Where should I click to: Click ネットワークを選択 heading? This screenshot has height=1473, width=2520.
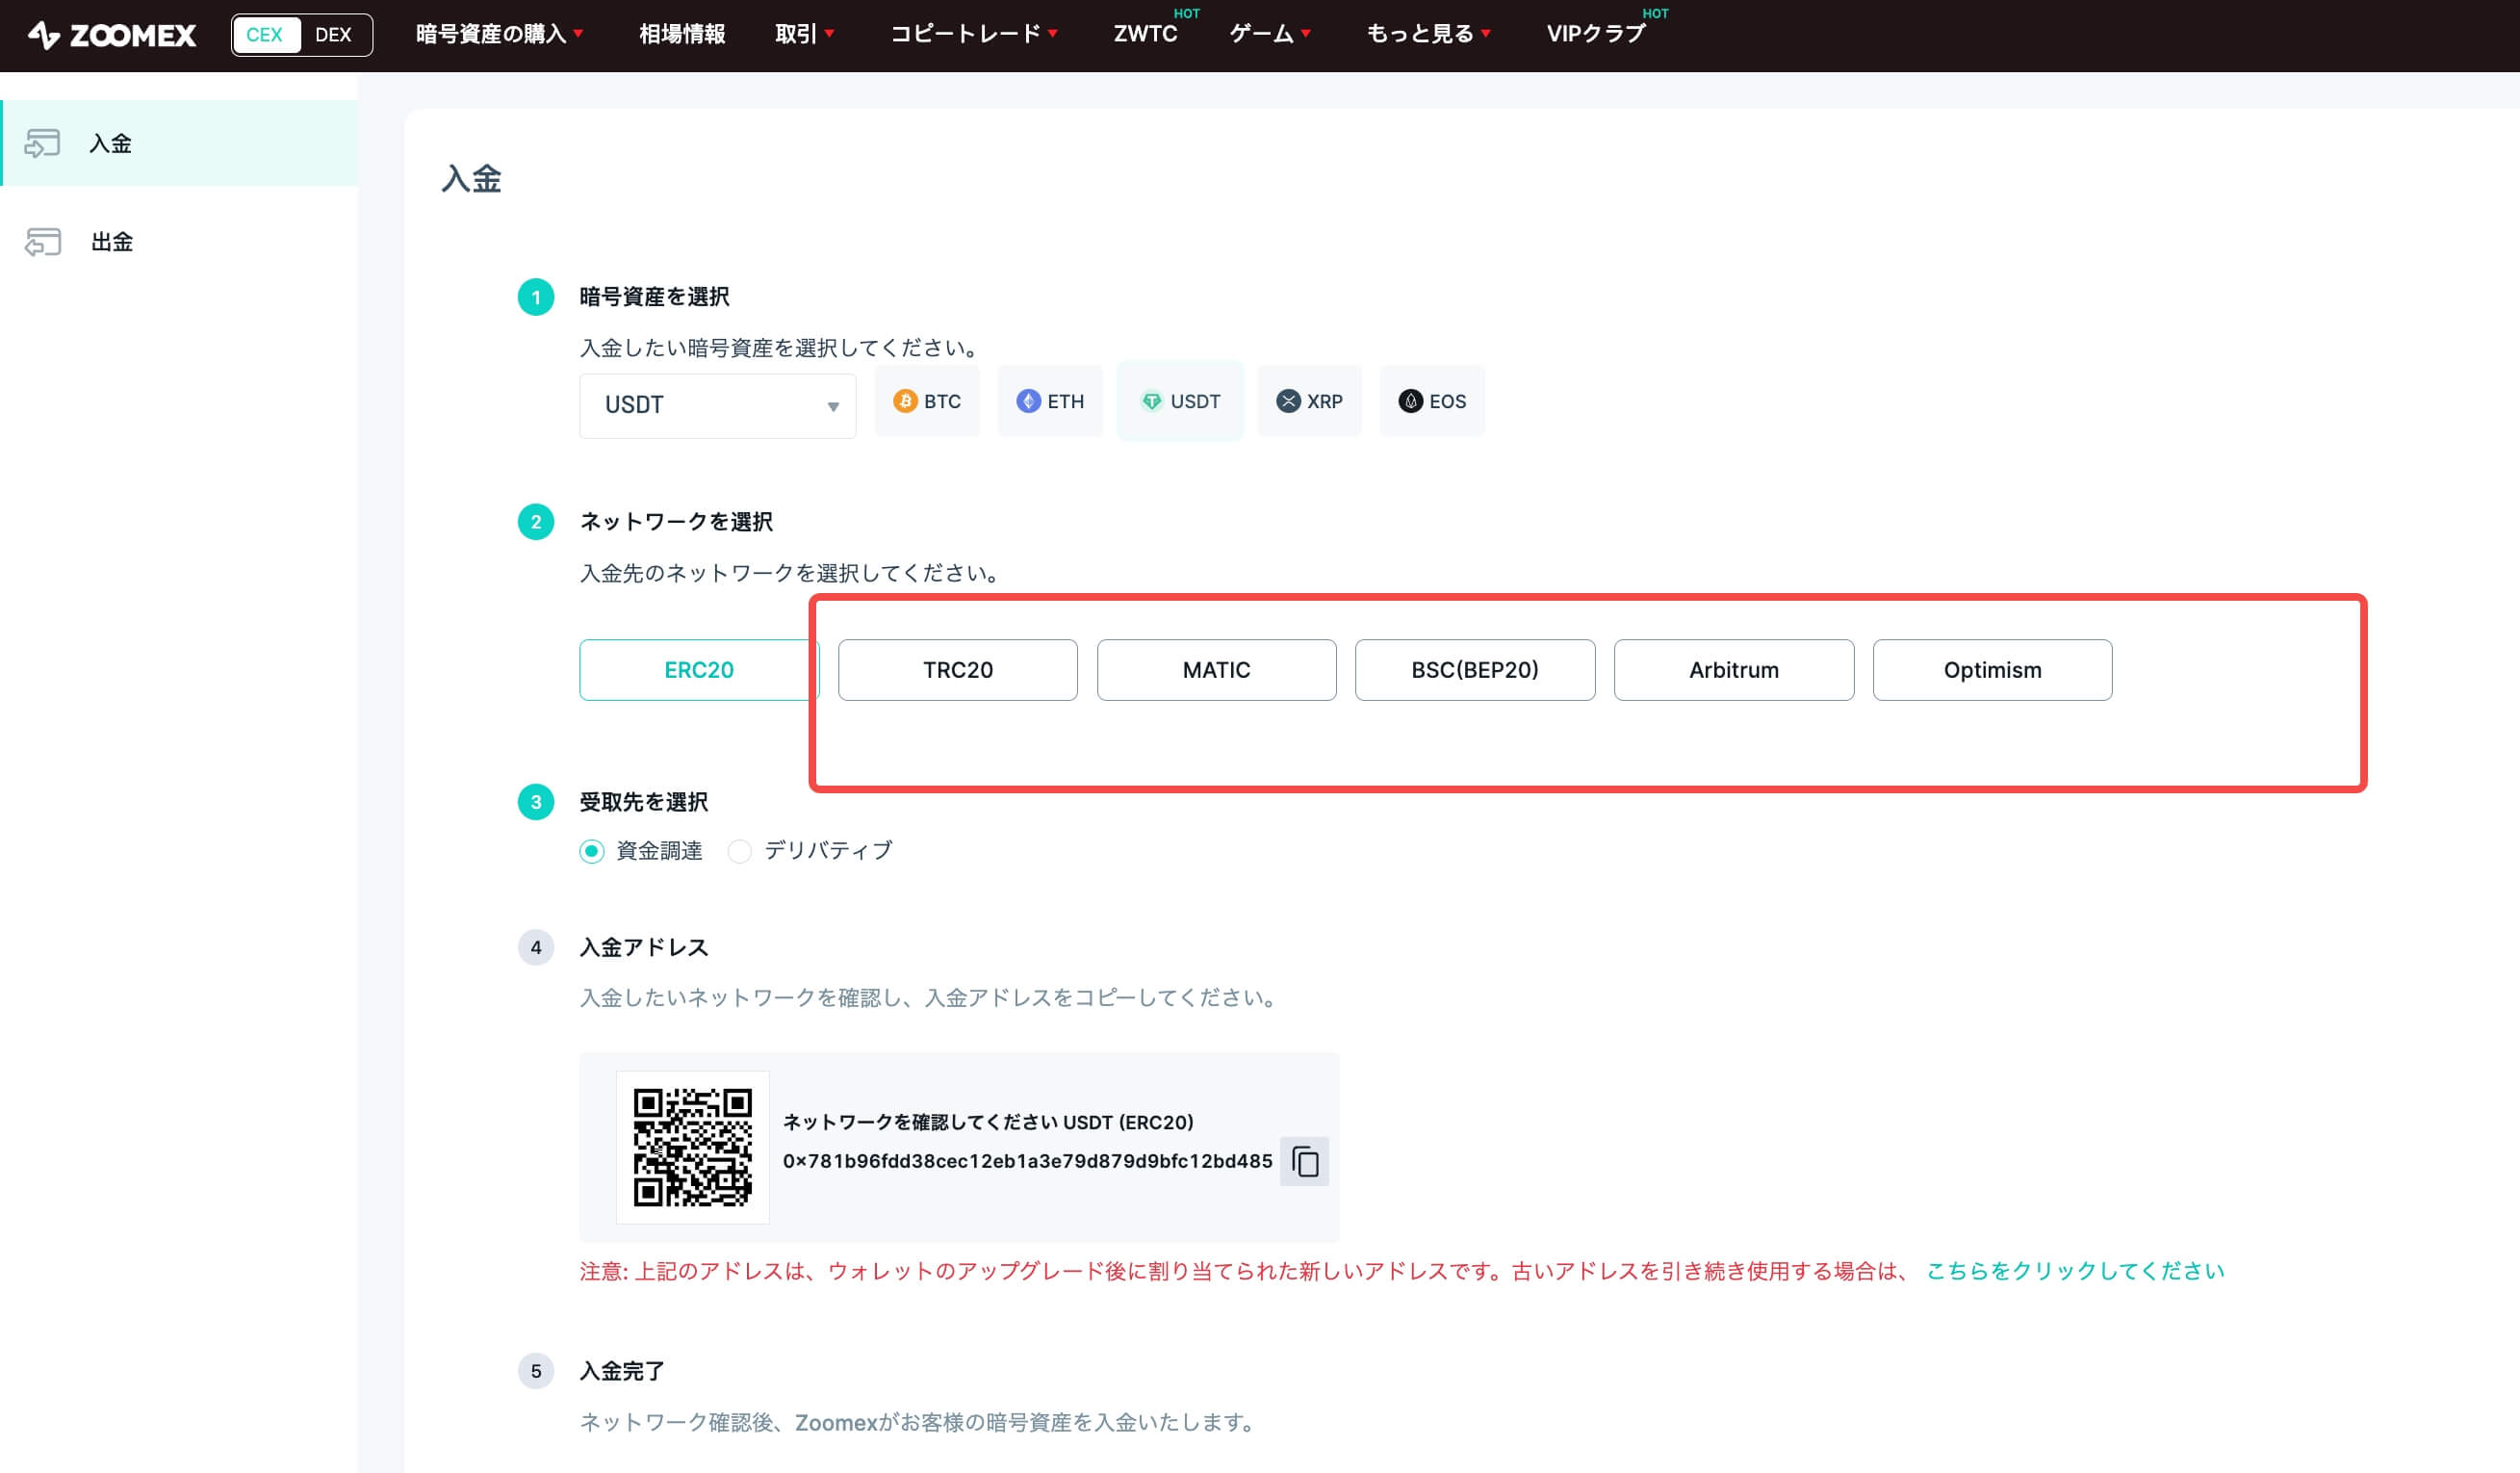click(x=676, y=522)
